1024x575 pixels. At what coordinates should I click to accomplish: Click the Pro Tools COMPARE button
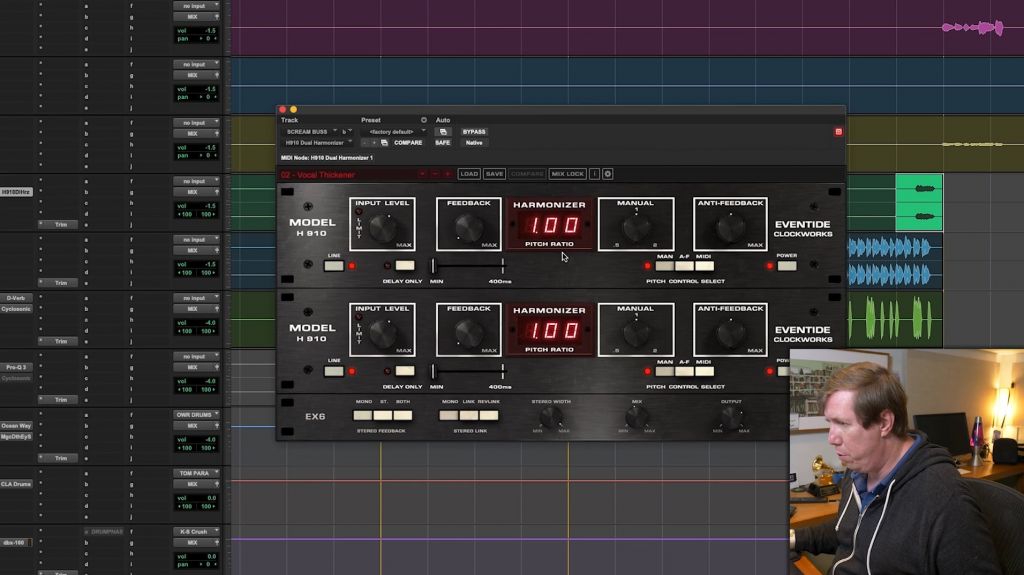click(x=408, y=142)
